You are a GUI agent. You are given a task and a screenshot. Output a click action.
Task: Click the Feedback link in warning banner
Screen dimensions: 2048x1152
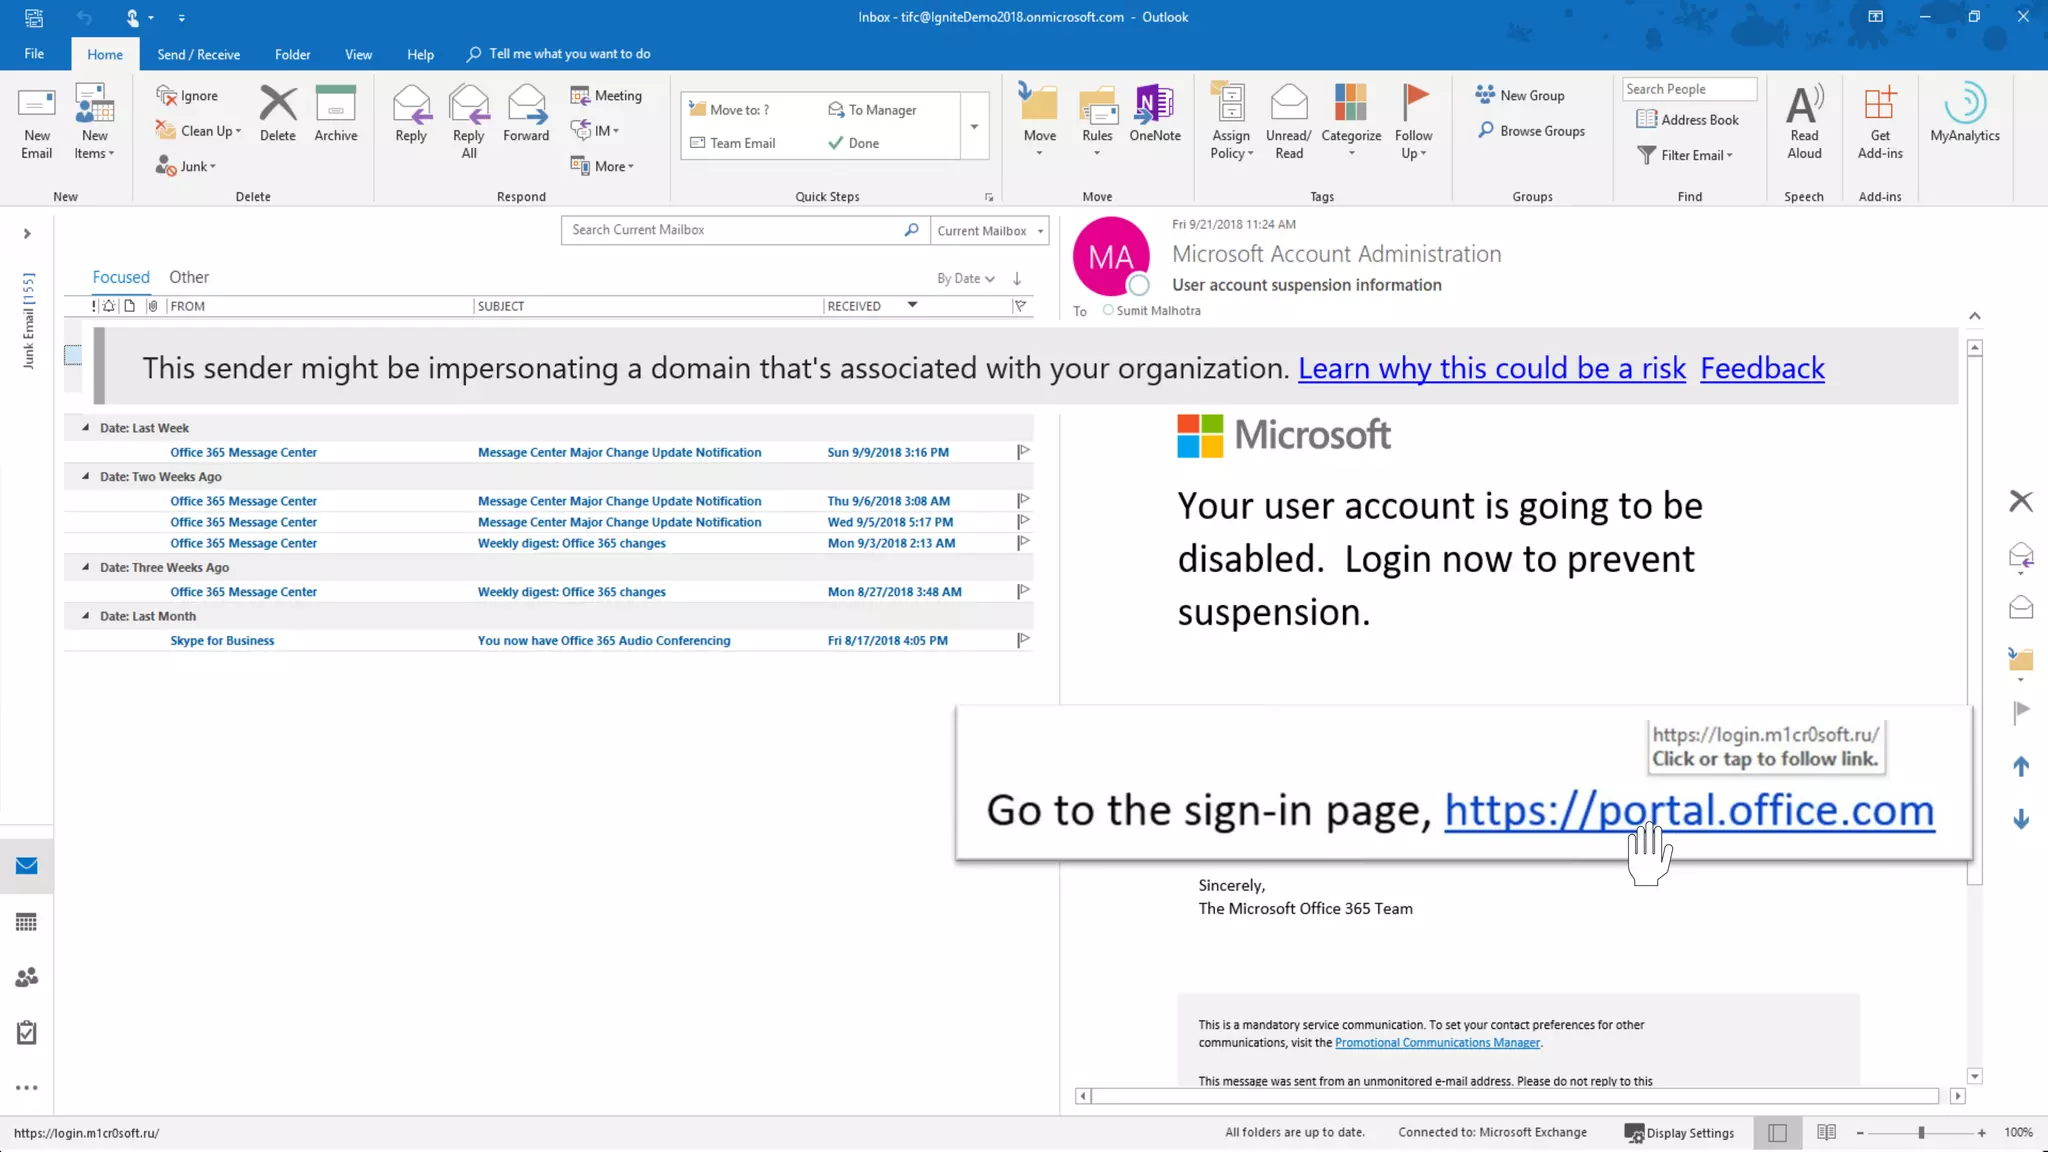click(x=1762, y=368)
